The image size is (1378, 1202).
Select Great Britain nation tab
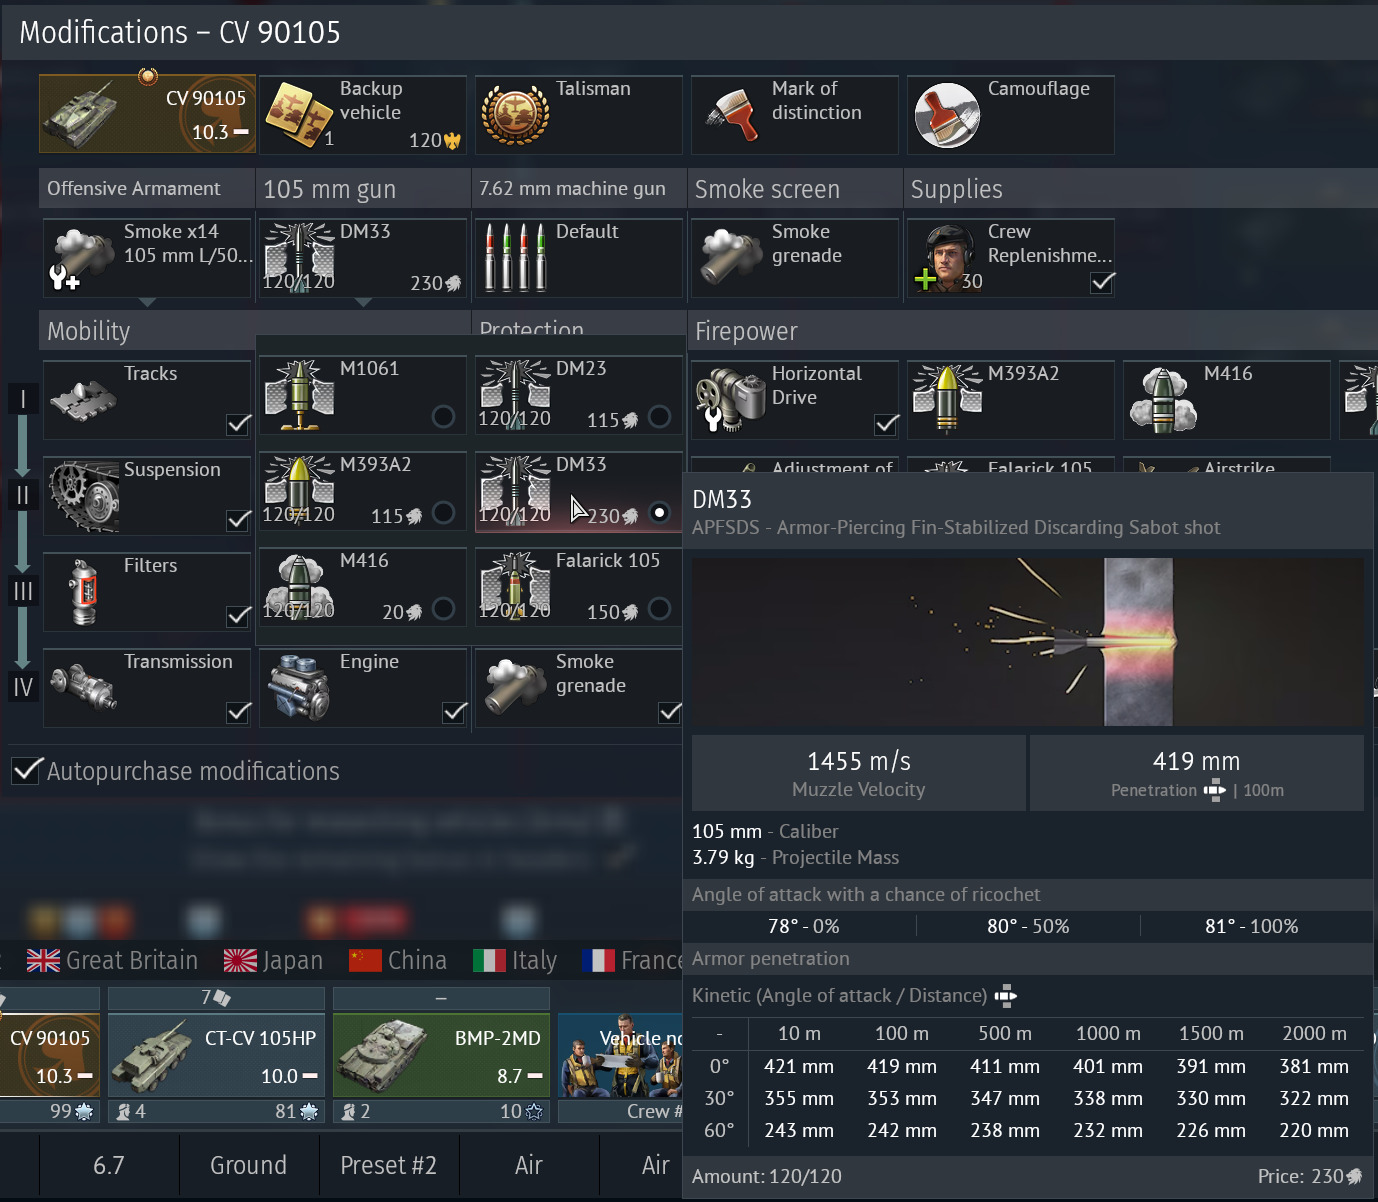point(112,961)
